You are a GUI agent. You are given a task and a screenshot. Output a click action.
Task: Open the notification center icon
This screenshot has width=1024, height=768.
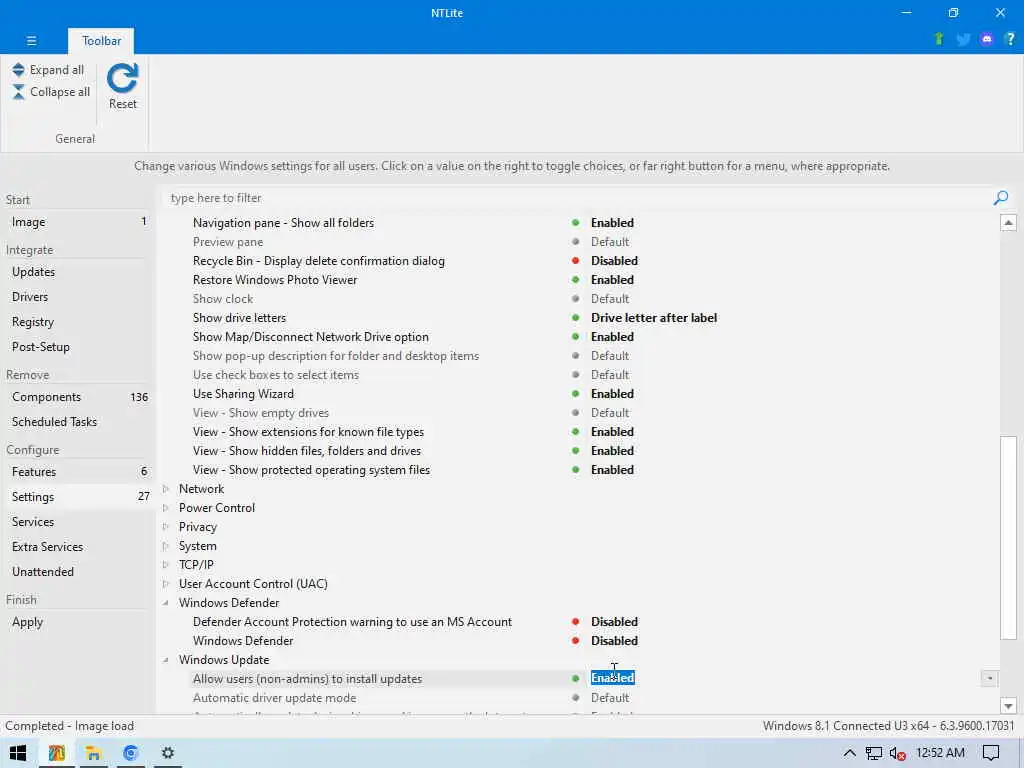pyautogui.click(x=991, y=753)
